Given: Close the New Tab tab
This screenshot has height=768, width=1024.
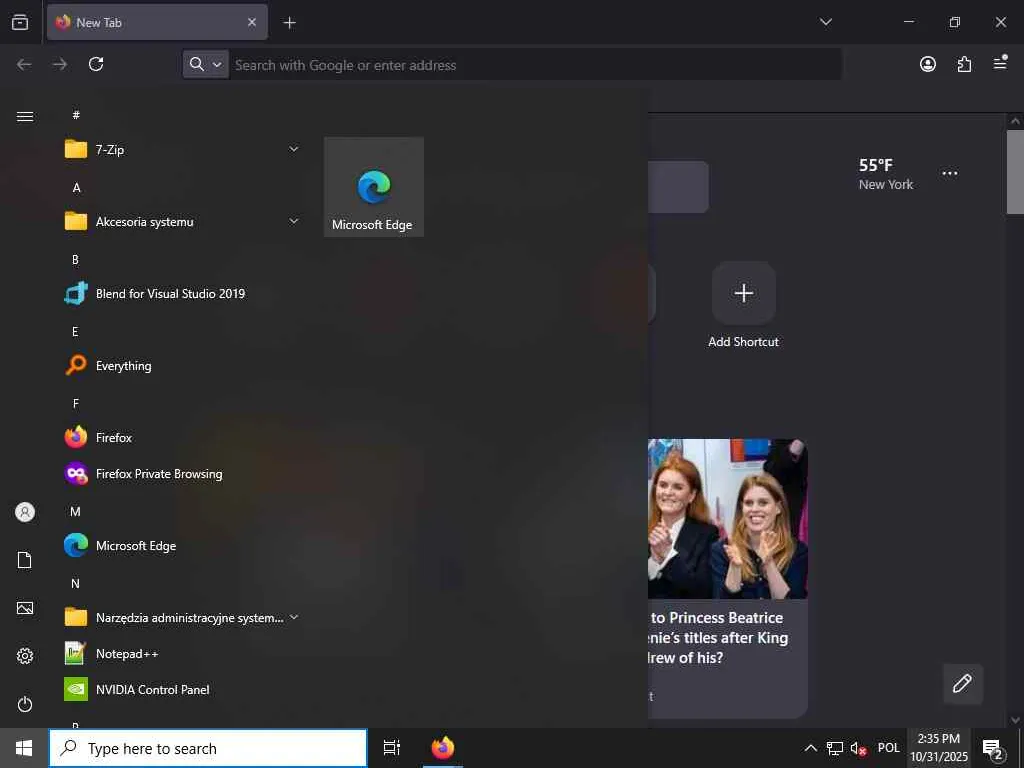Looking at the screenshot, I should pos(252,22).
